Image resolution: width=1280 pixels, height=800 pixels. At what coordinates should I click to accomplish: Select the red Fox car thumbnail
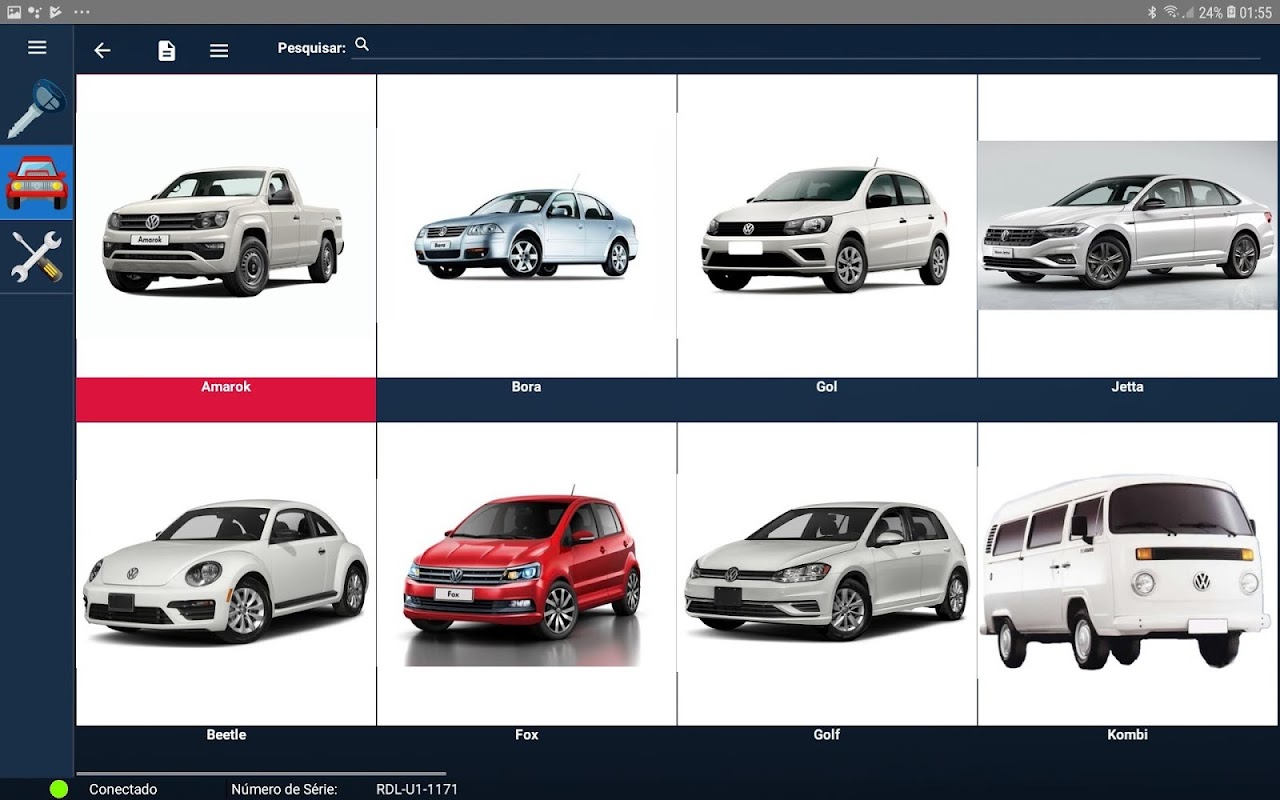tap(527, 574)
